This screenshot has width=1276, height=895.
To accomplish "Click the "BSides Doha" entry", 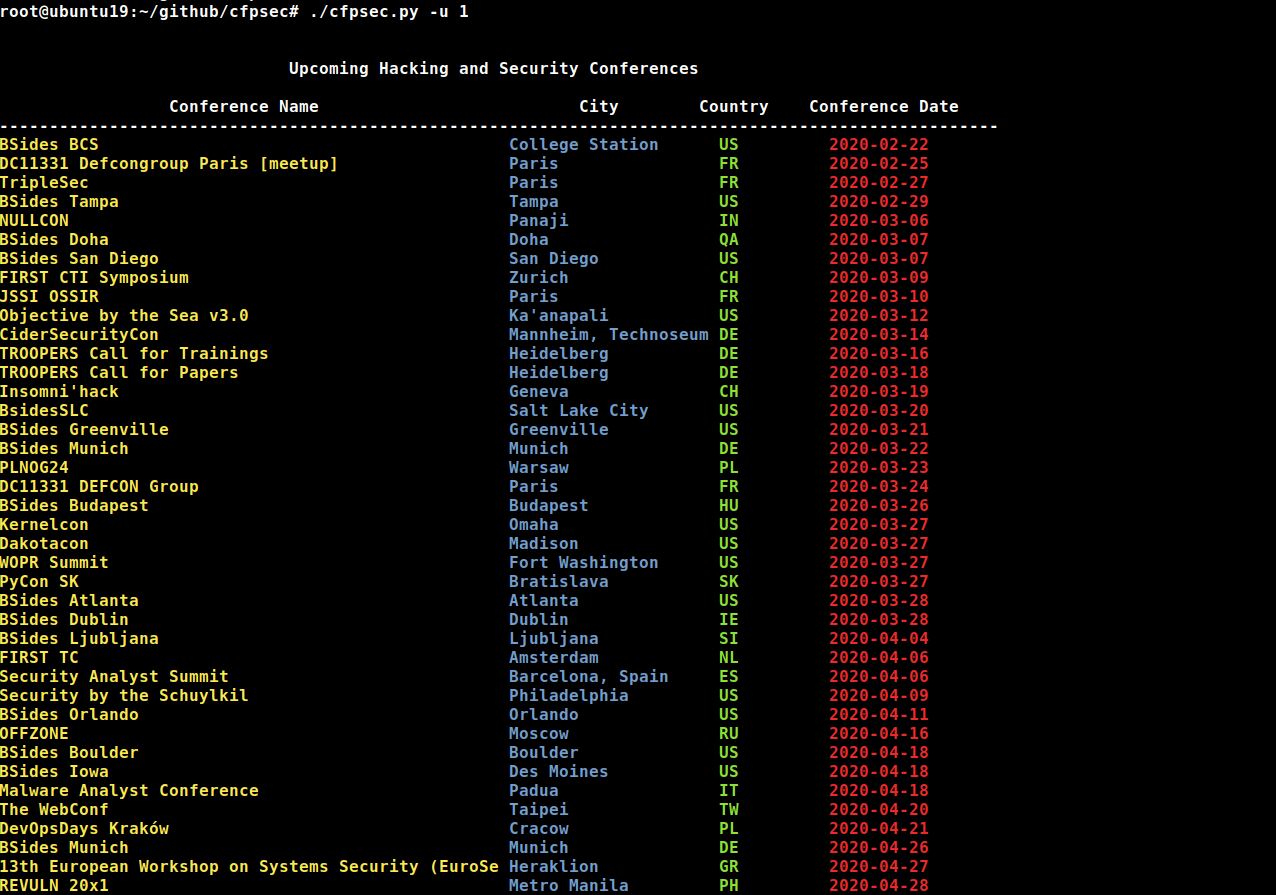I will point(54,239).
